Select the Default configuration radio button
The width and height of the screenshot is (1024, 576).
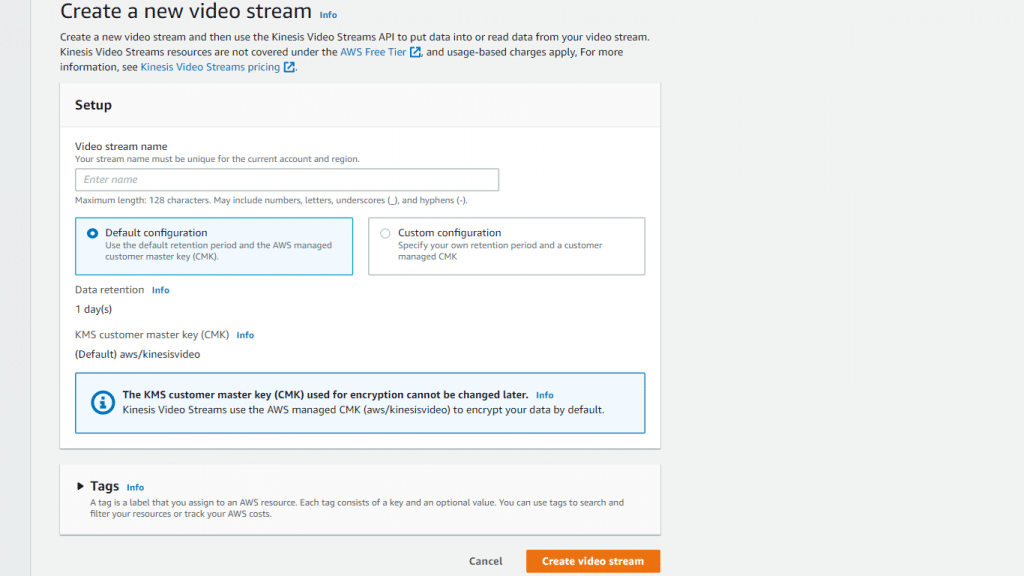point(92,233)
